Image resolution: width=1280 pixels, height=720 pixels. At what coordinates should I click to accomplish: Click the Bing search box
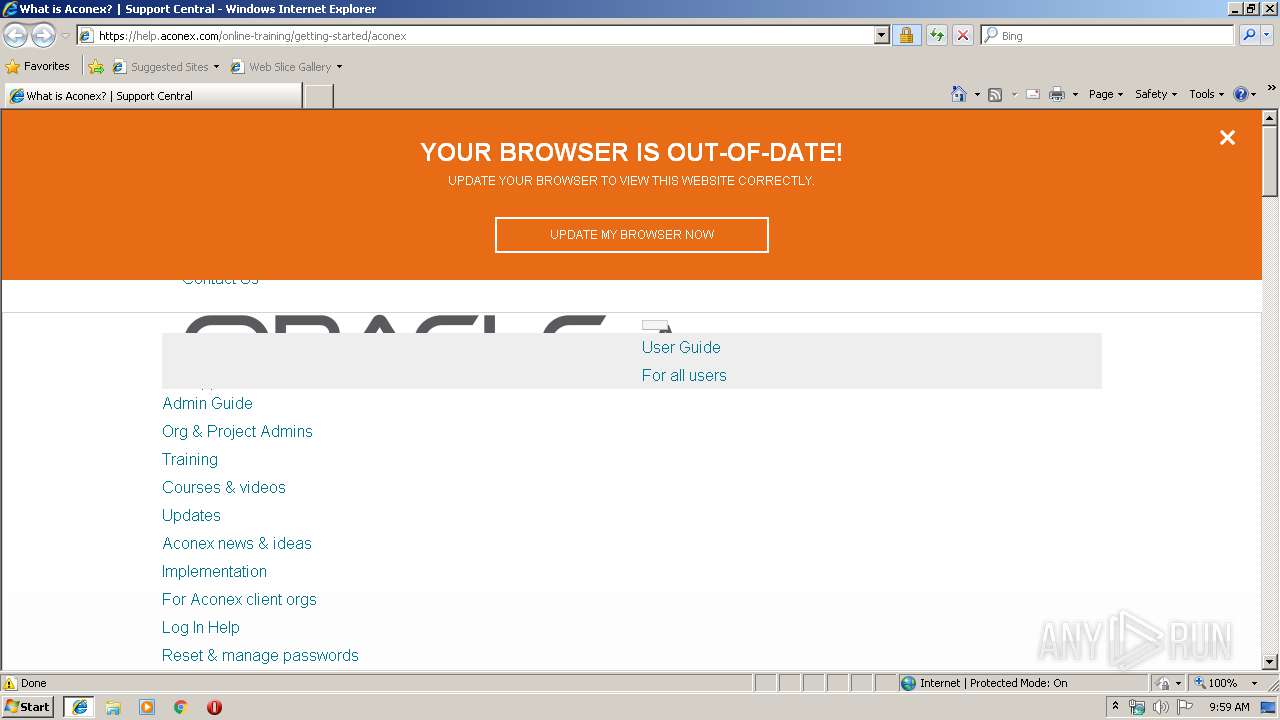coord(1107,35)
